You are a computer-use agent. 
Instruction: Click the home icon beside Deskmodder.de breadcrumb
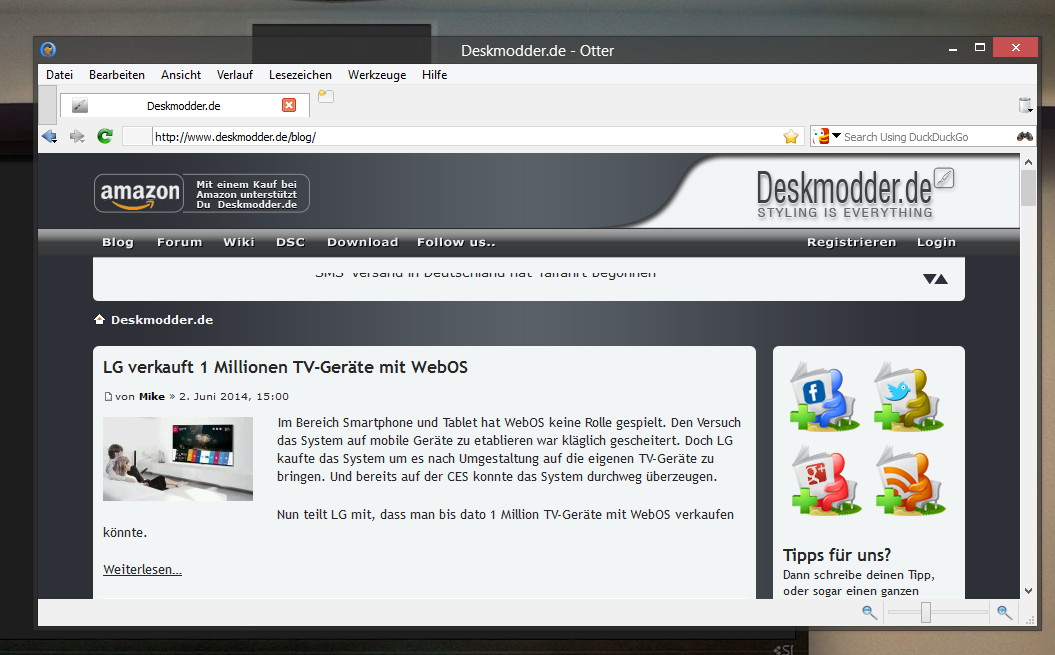100,319
